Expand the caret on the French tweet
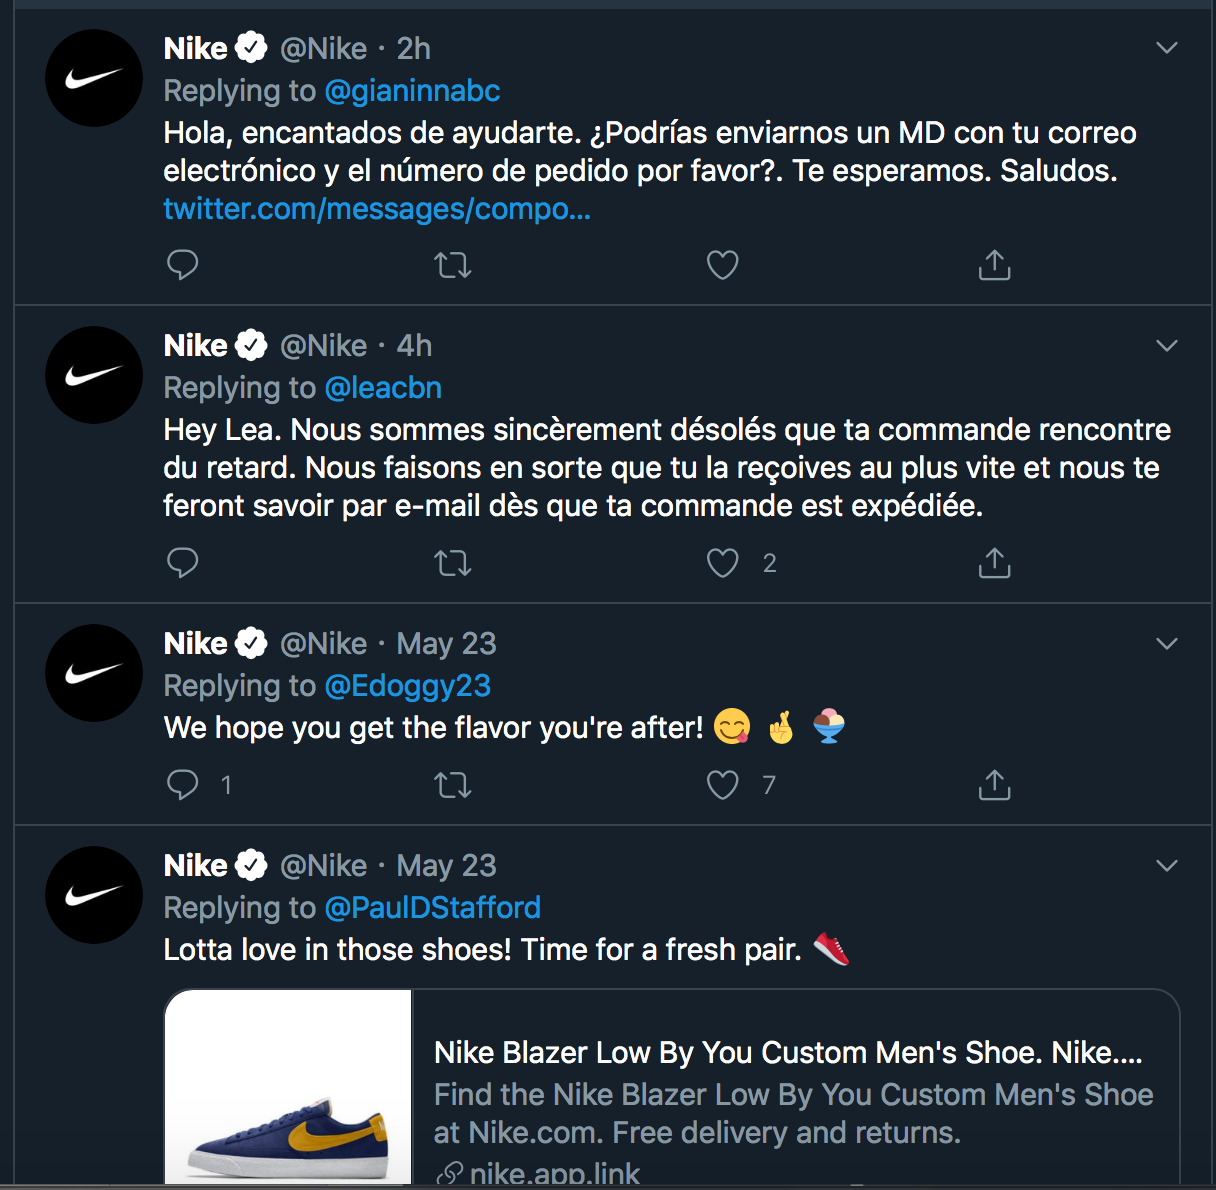 click(1166, 345)
